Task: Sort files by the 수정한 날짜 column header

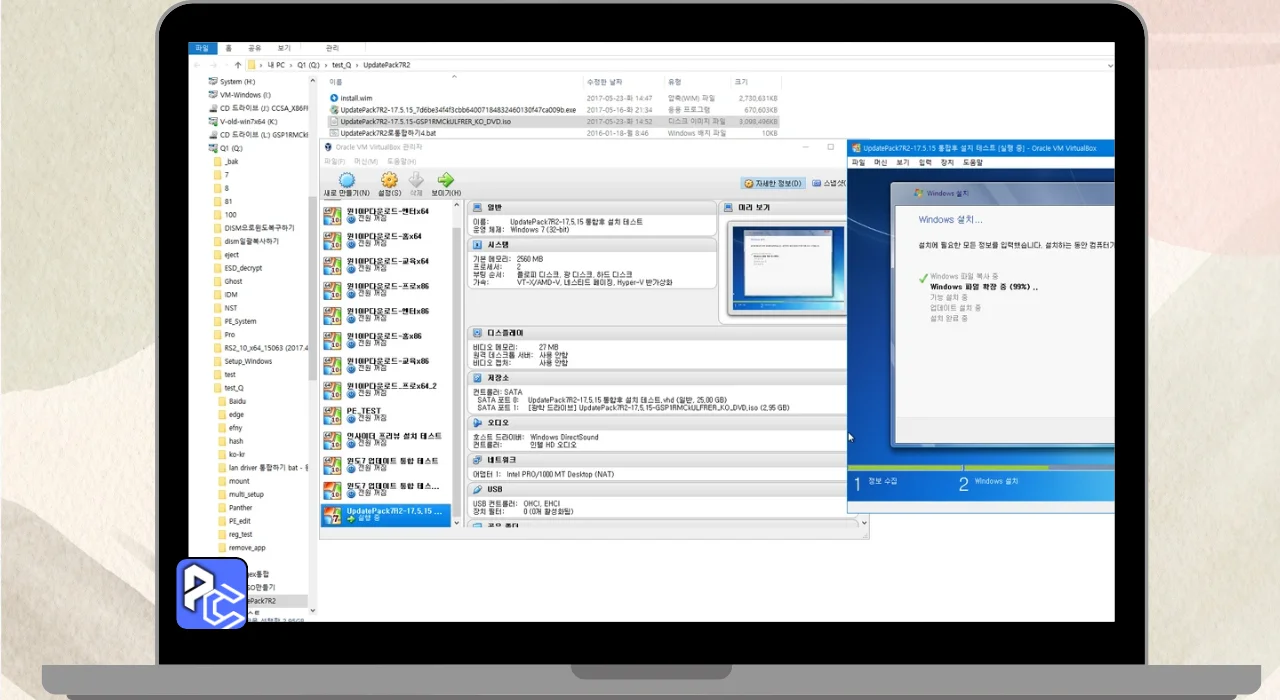Action: 604,82
